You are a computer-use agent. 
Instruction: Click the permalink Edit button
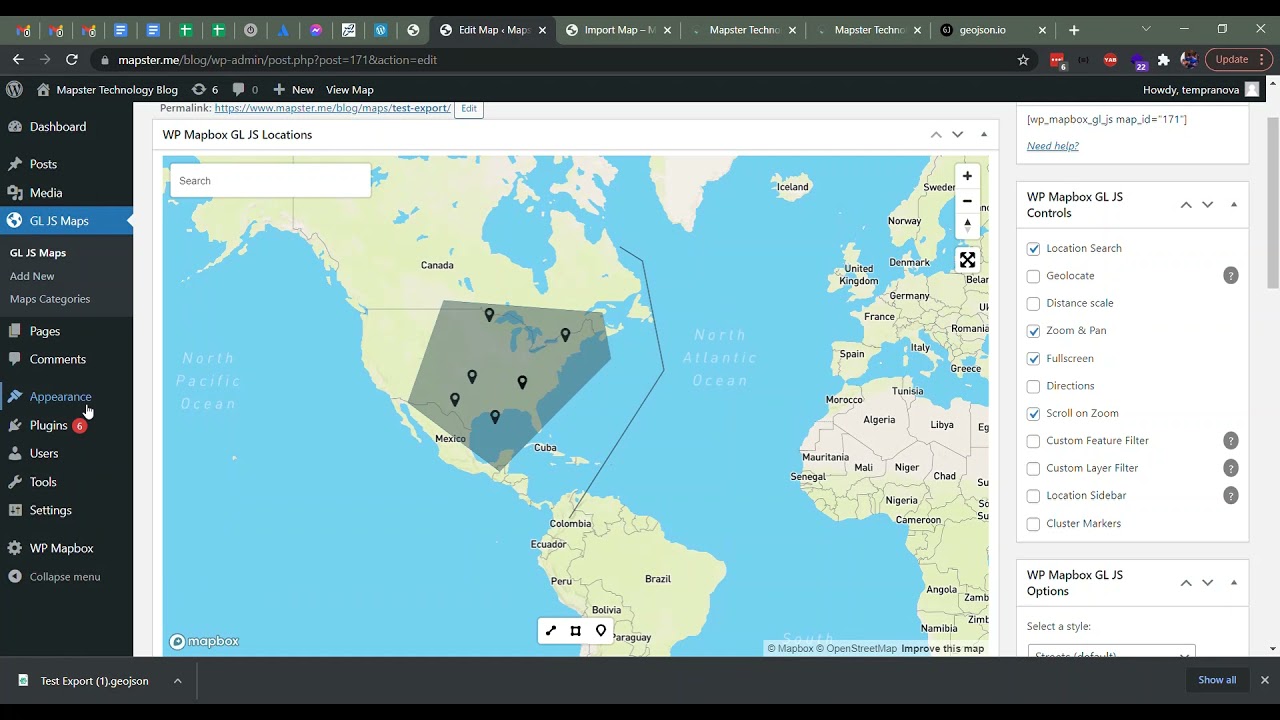(468, 108)
